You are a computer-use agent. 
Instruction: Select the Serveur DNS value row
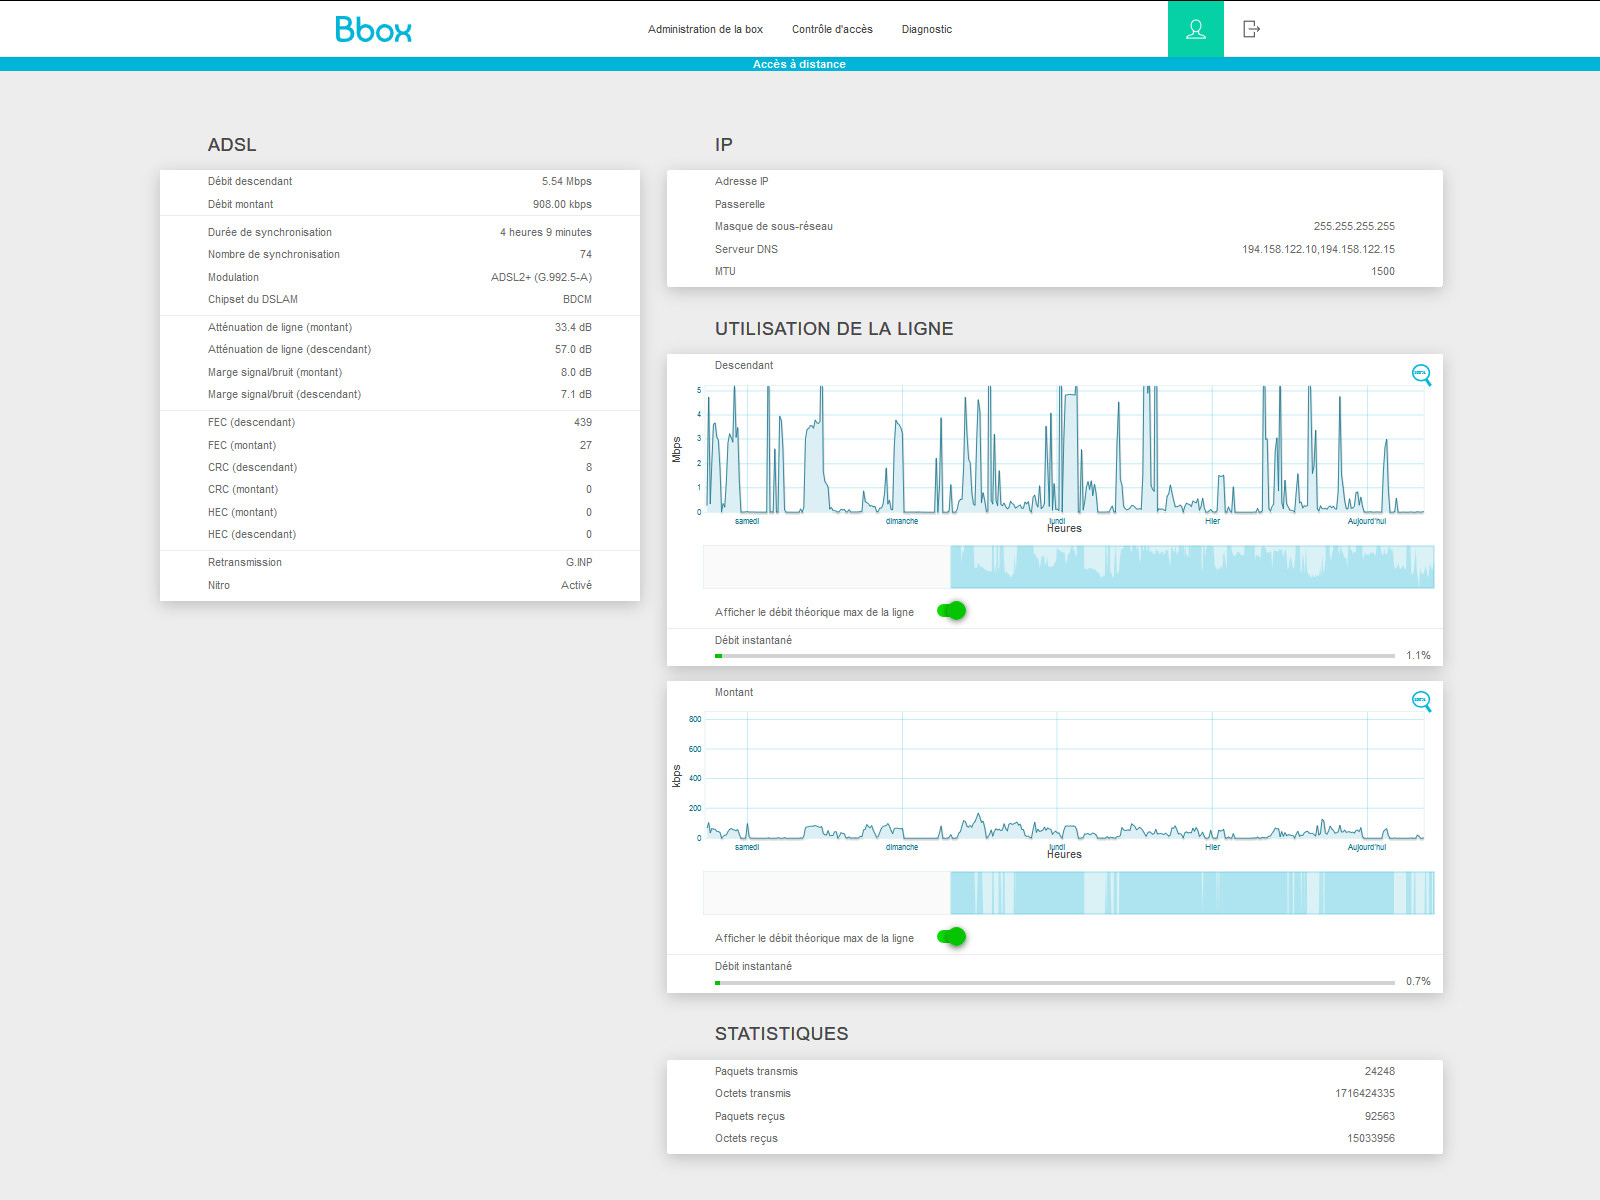pyautogui.click(x=1055, y=249)
